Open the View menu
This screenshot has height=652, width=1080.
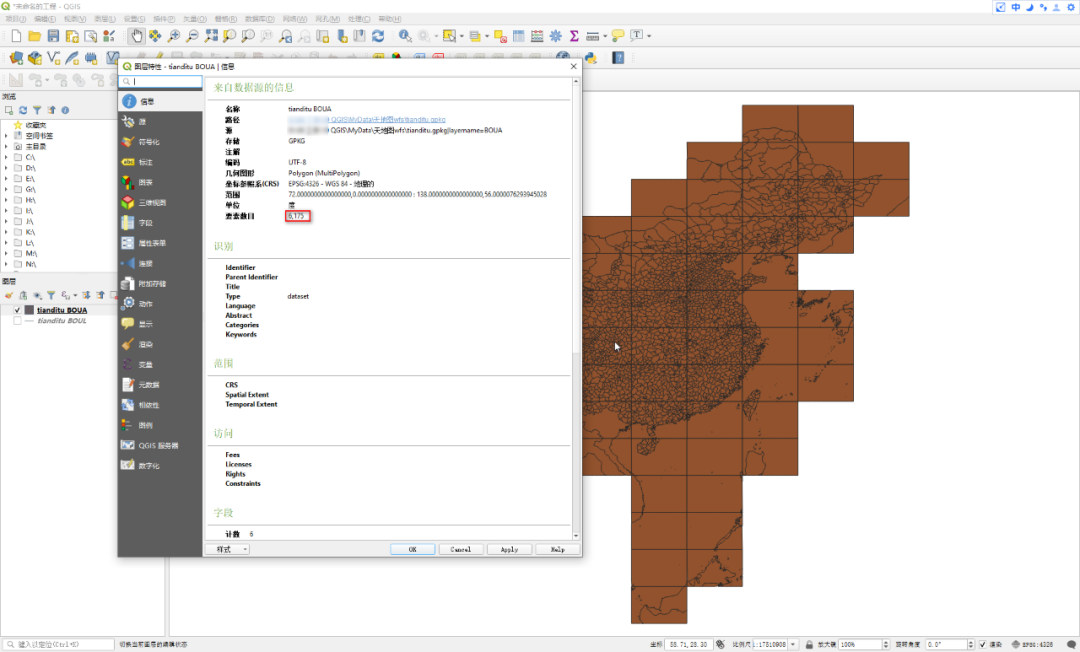74,19
